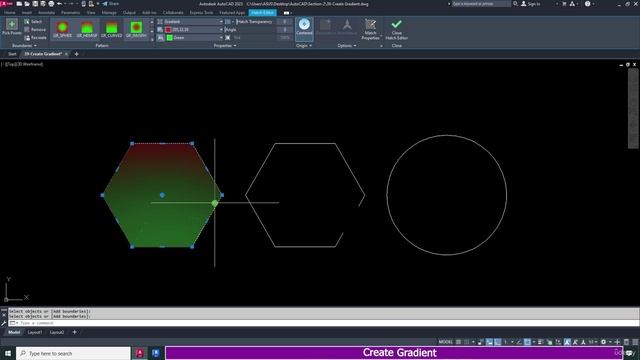
Task: Pick the GR_SPHER gradient pattern
Action: 62,29
